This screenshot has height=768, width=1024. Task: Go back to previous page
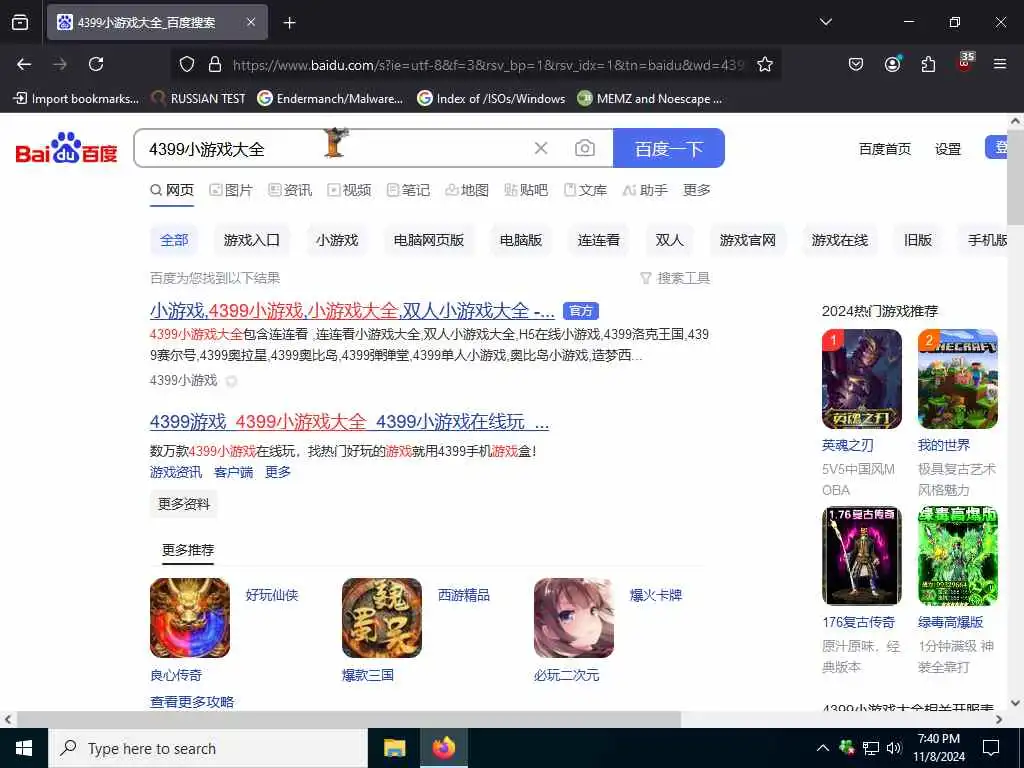point(24,64)
